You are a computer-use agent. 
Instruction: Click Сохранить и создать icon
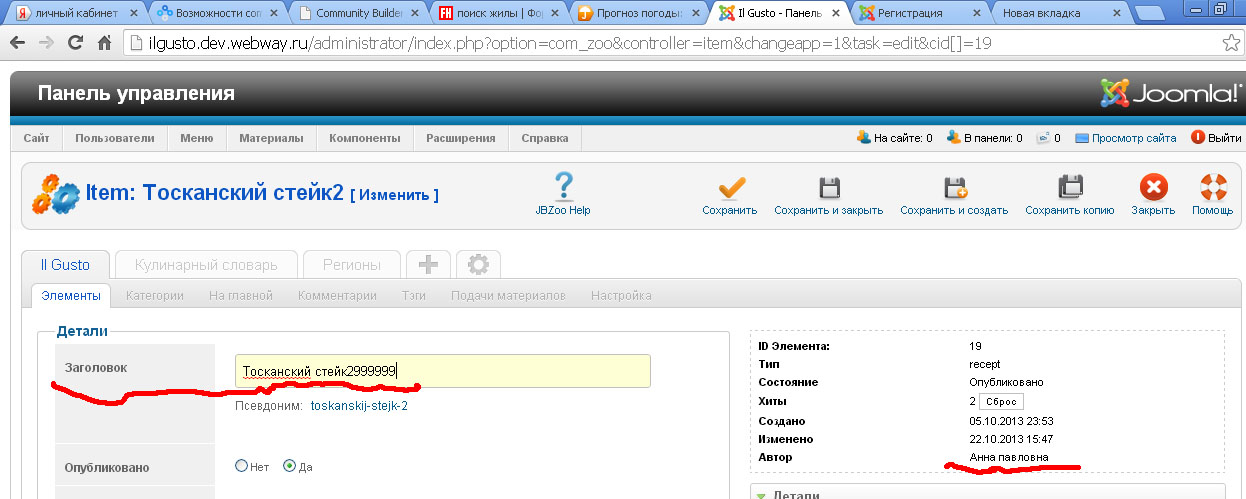(x=953, y=188)
